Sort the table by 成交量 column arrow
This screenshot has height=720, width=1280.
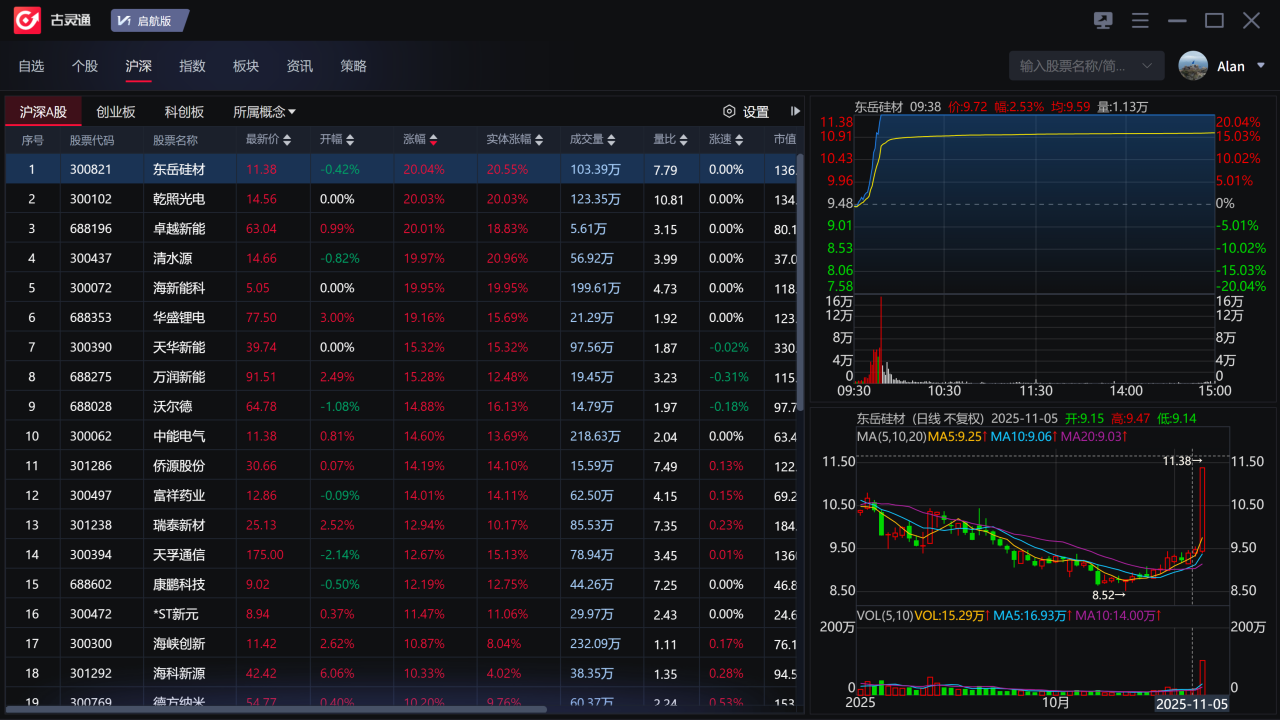[x=611, y=140]
